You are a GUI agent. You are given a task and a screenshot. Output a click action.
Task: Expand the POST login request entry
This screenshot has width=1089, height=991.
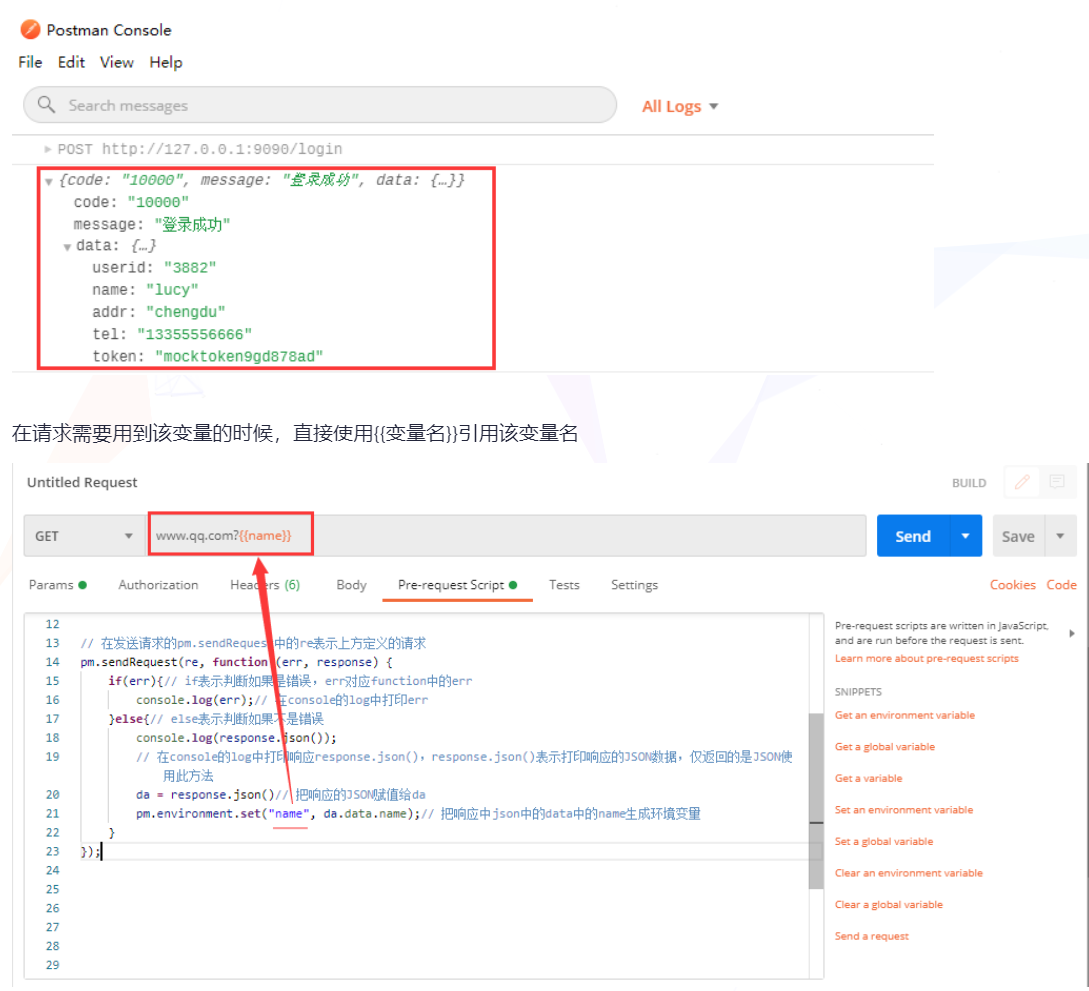tap(48, 149)
